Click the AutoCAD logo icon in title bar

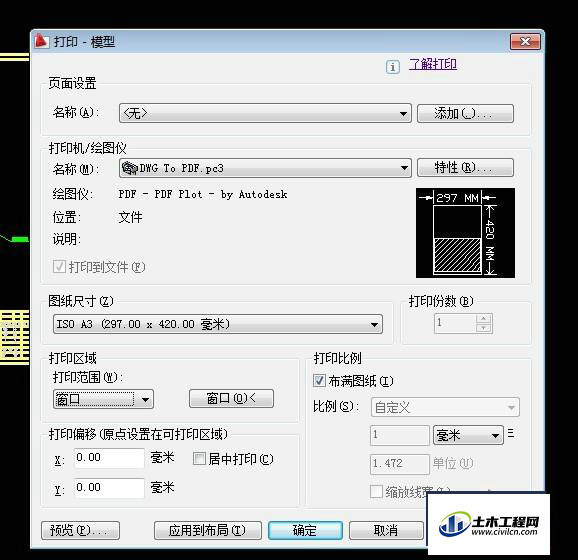41,41
